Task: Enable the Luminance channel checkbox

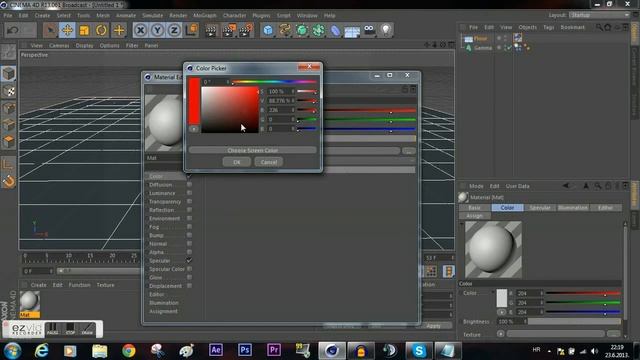Action: tap(189, 193)
